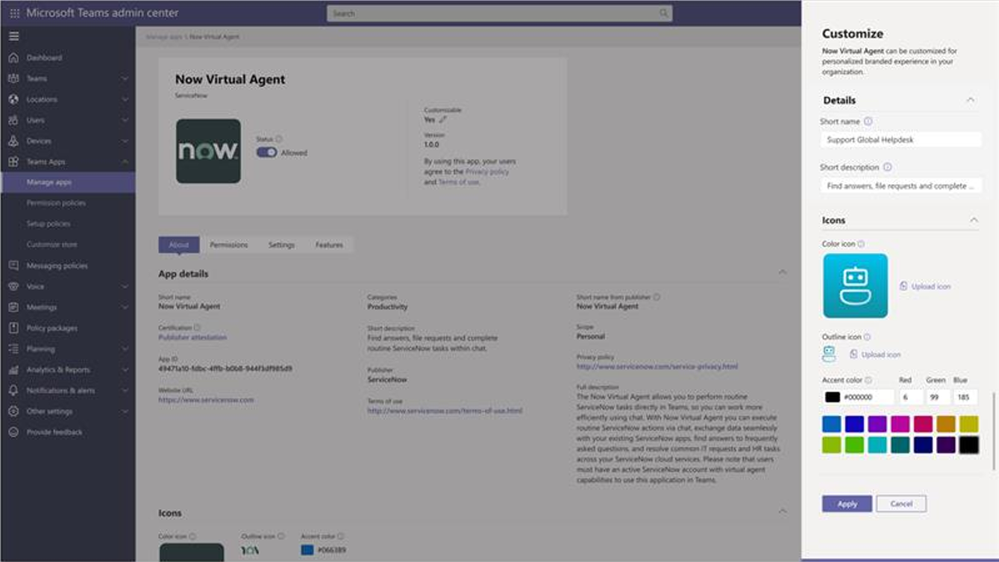Select the magenta accent color swatch
This screenshot has width=999, height=562.
900,424
